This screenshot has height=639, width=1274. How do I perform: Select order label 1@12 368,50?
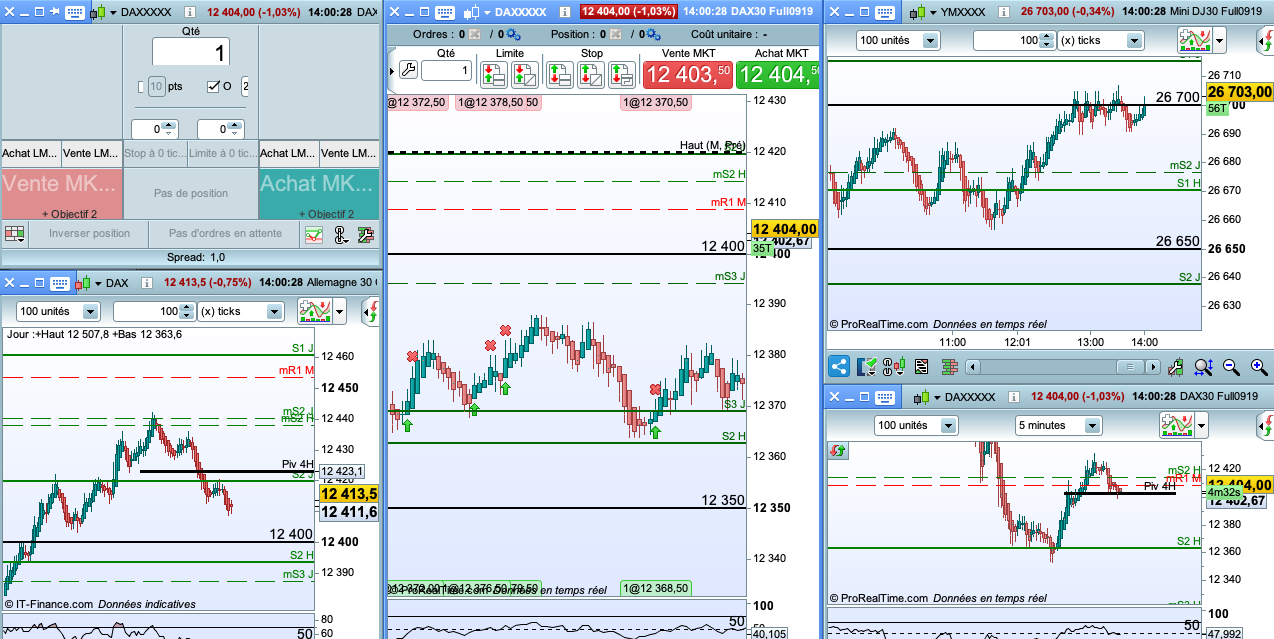click(656, 588)
